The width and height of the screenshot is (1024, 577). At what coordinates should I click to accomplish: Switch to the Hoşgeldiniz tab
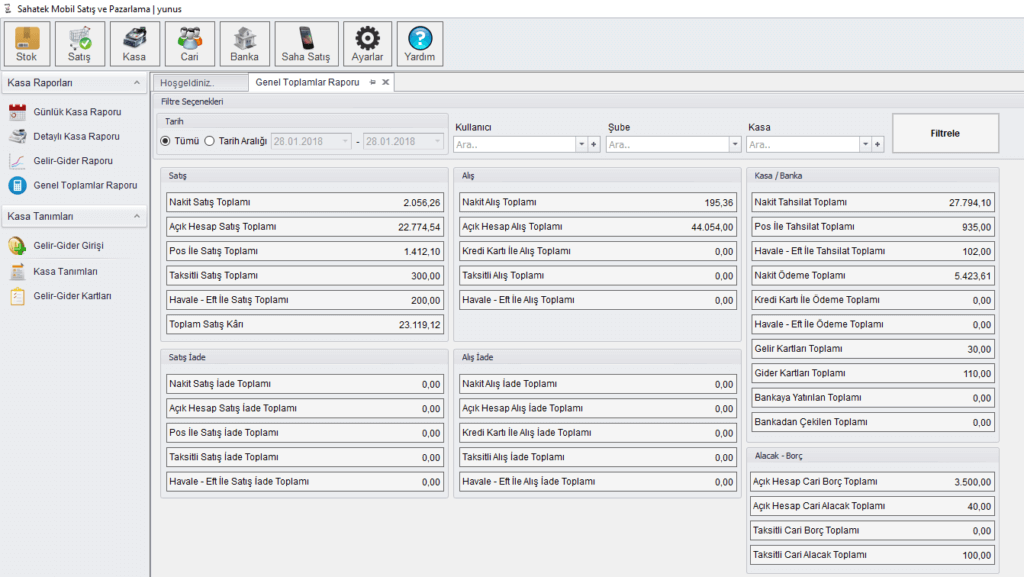coord(188,83)
